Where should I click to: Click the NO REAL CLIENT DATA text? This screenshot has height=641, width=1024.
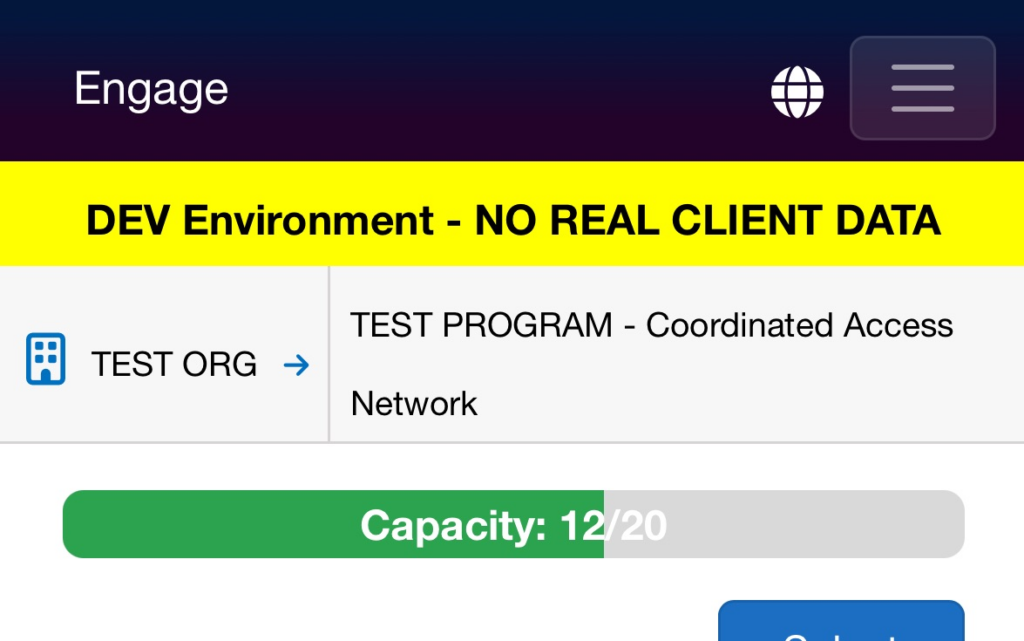(x=708, y=220)
